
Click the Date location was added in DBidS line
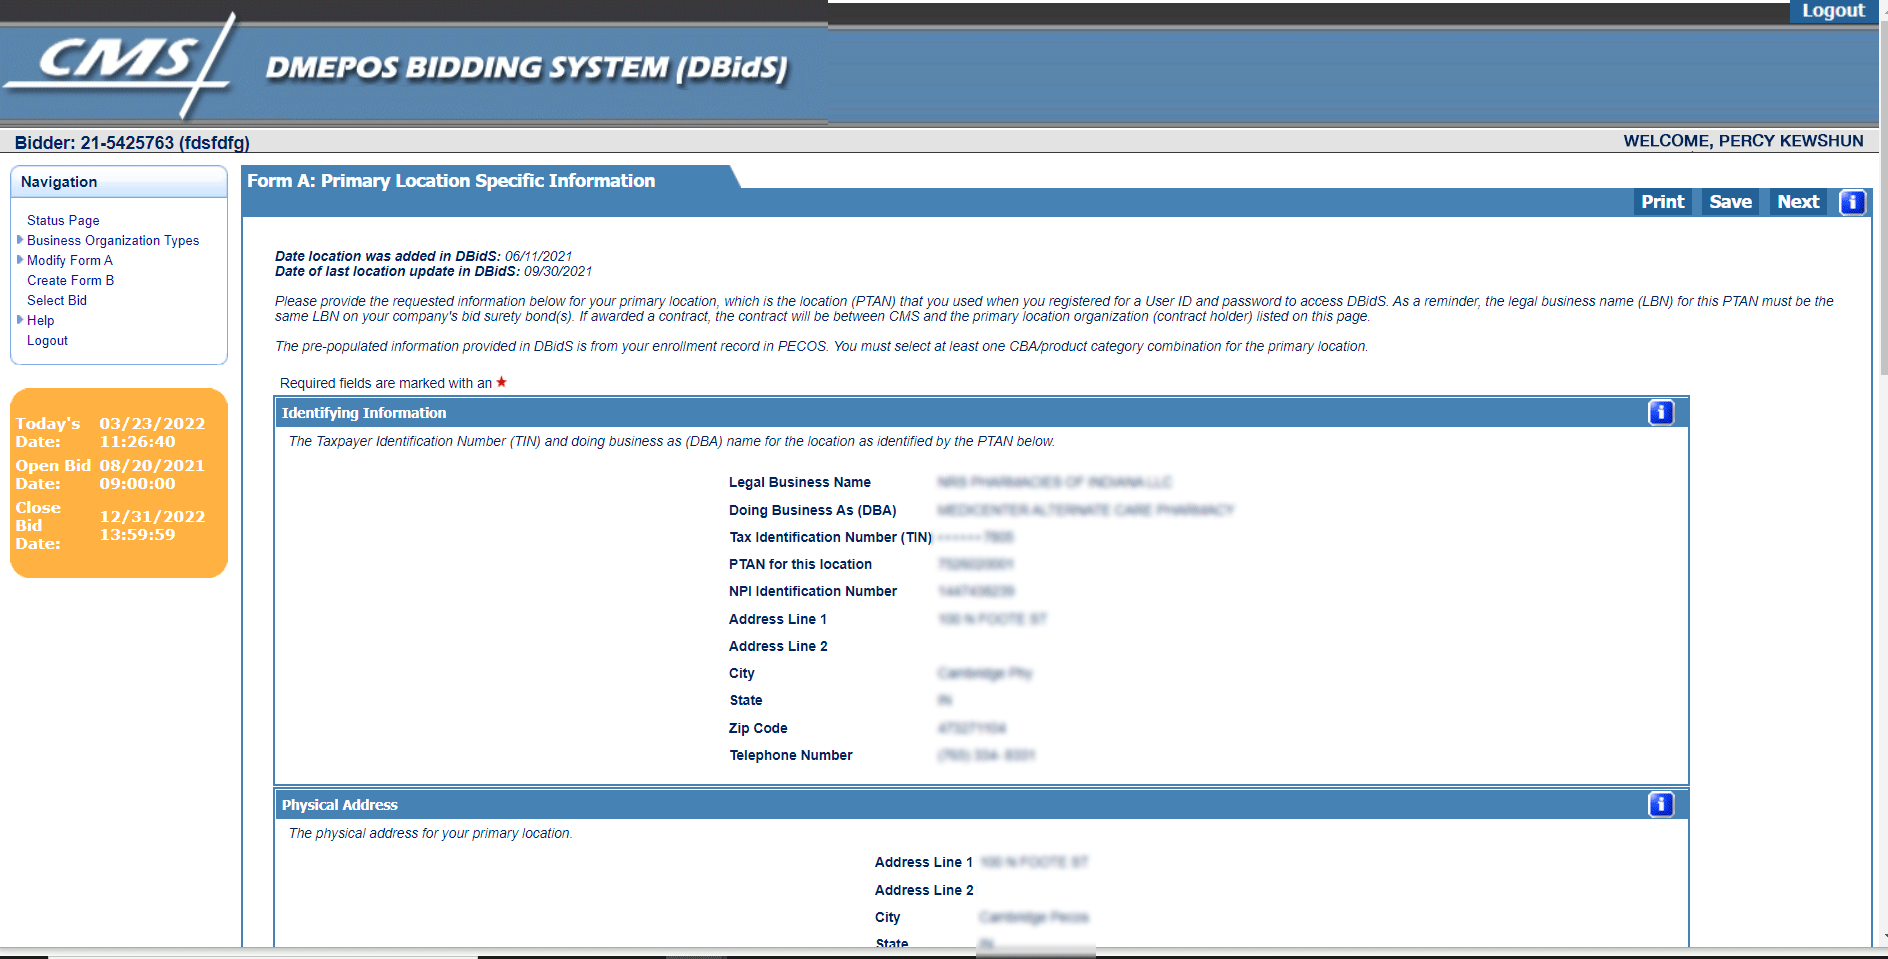pyautogui.click(x=424, y=256)
